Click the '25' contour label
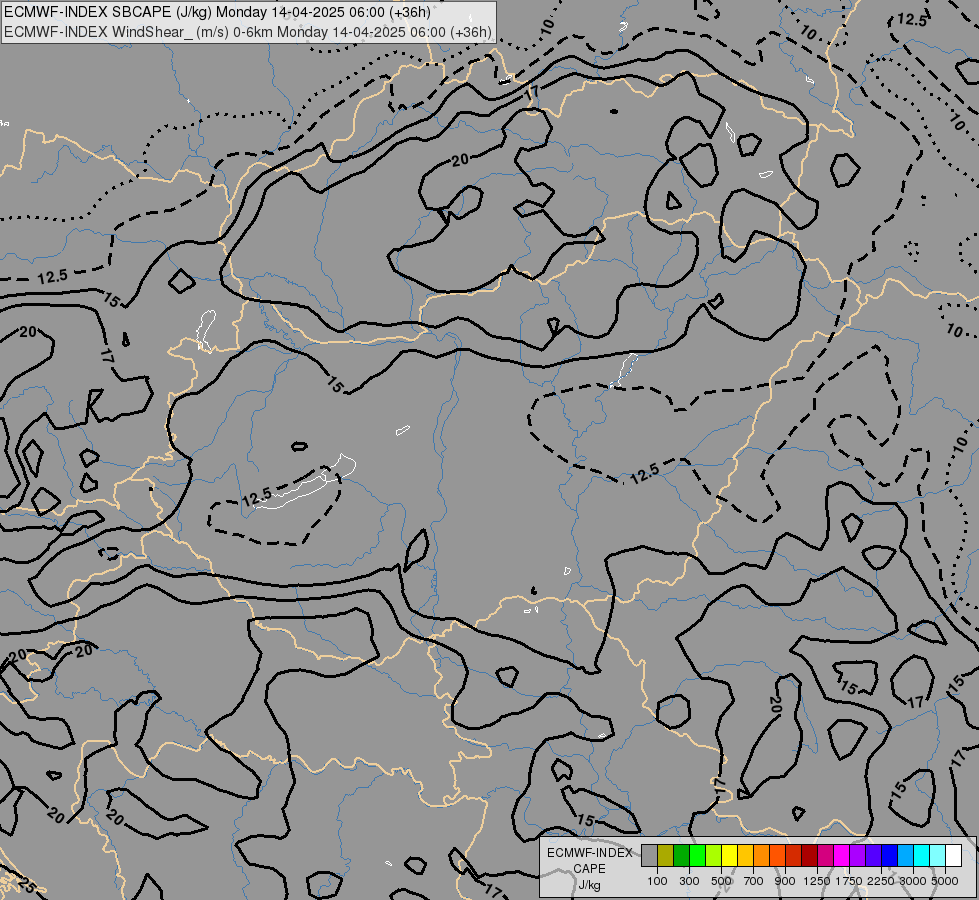 tap(26, 885)
